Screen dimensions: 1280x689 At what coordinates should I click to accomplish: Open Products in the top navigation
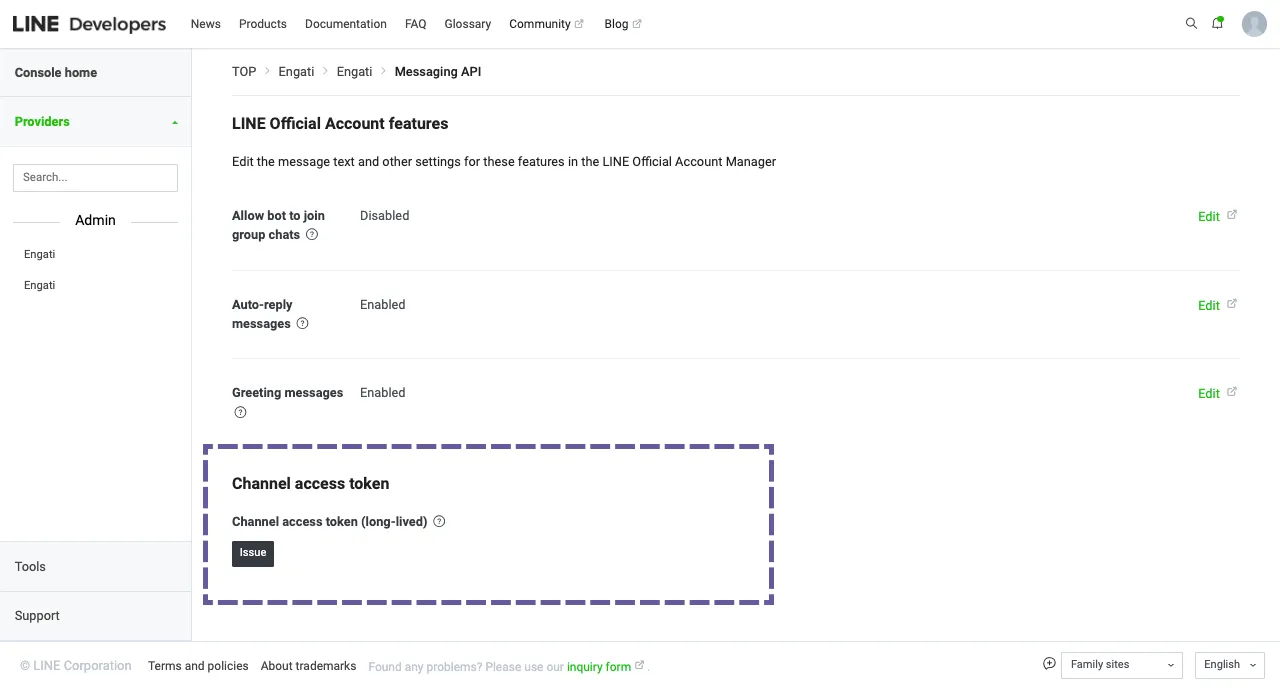click(263, 24)
